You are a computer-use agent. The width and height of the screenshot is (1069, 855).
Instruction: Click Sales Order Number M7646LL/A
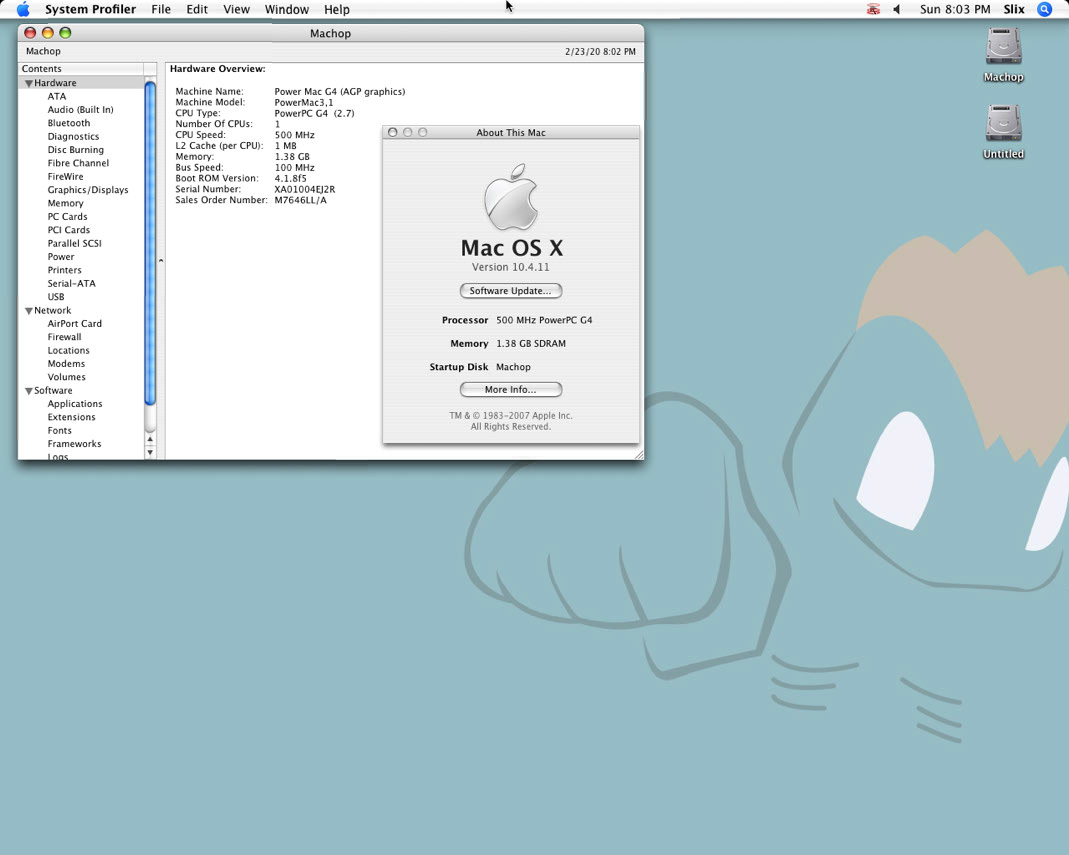click(x=301, y=200)
